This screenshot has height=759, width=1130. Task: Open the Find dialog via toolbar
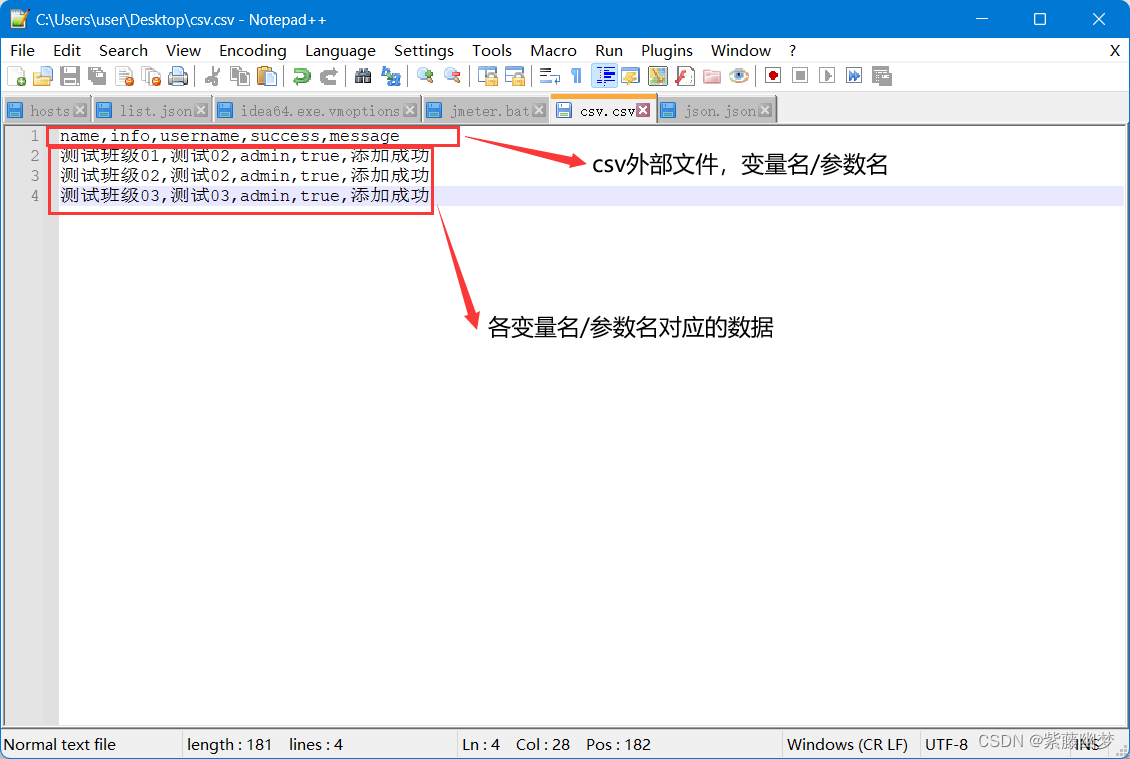coord(362,76)
